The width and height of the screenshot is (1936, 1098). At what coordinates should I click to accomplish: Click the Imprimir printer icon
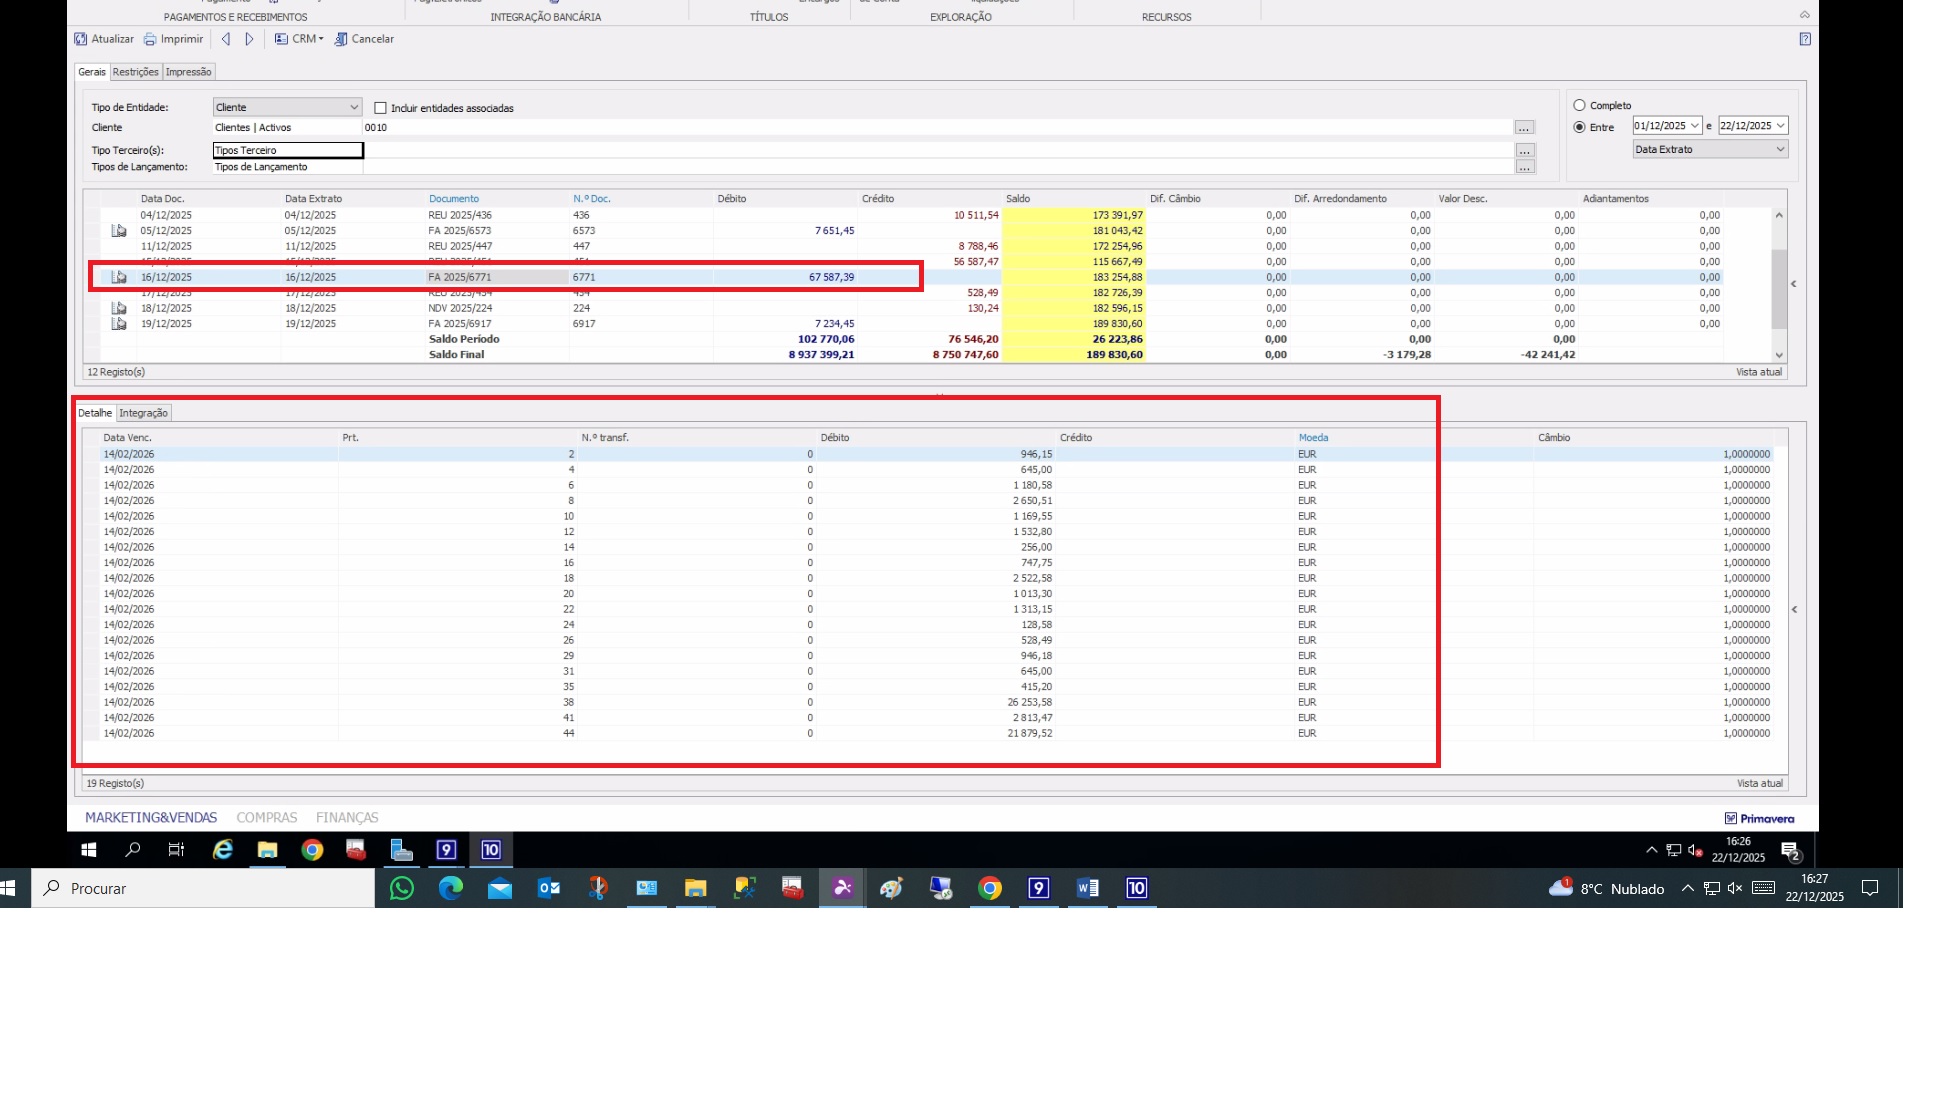pyautogui.click(x=150, y=39)
